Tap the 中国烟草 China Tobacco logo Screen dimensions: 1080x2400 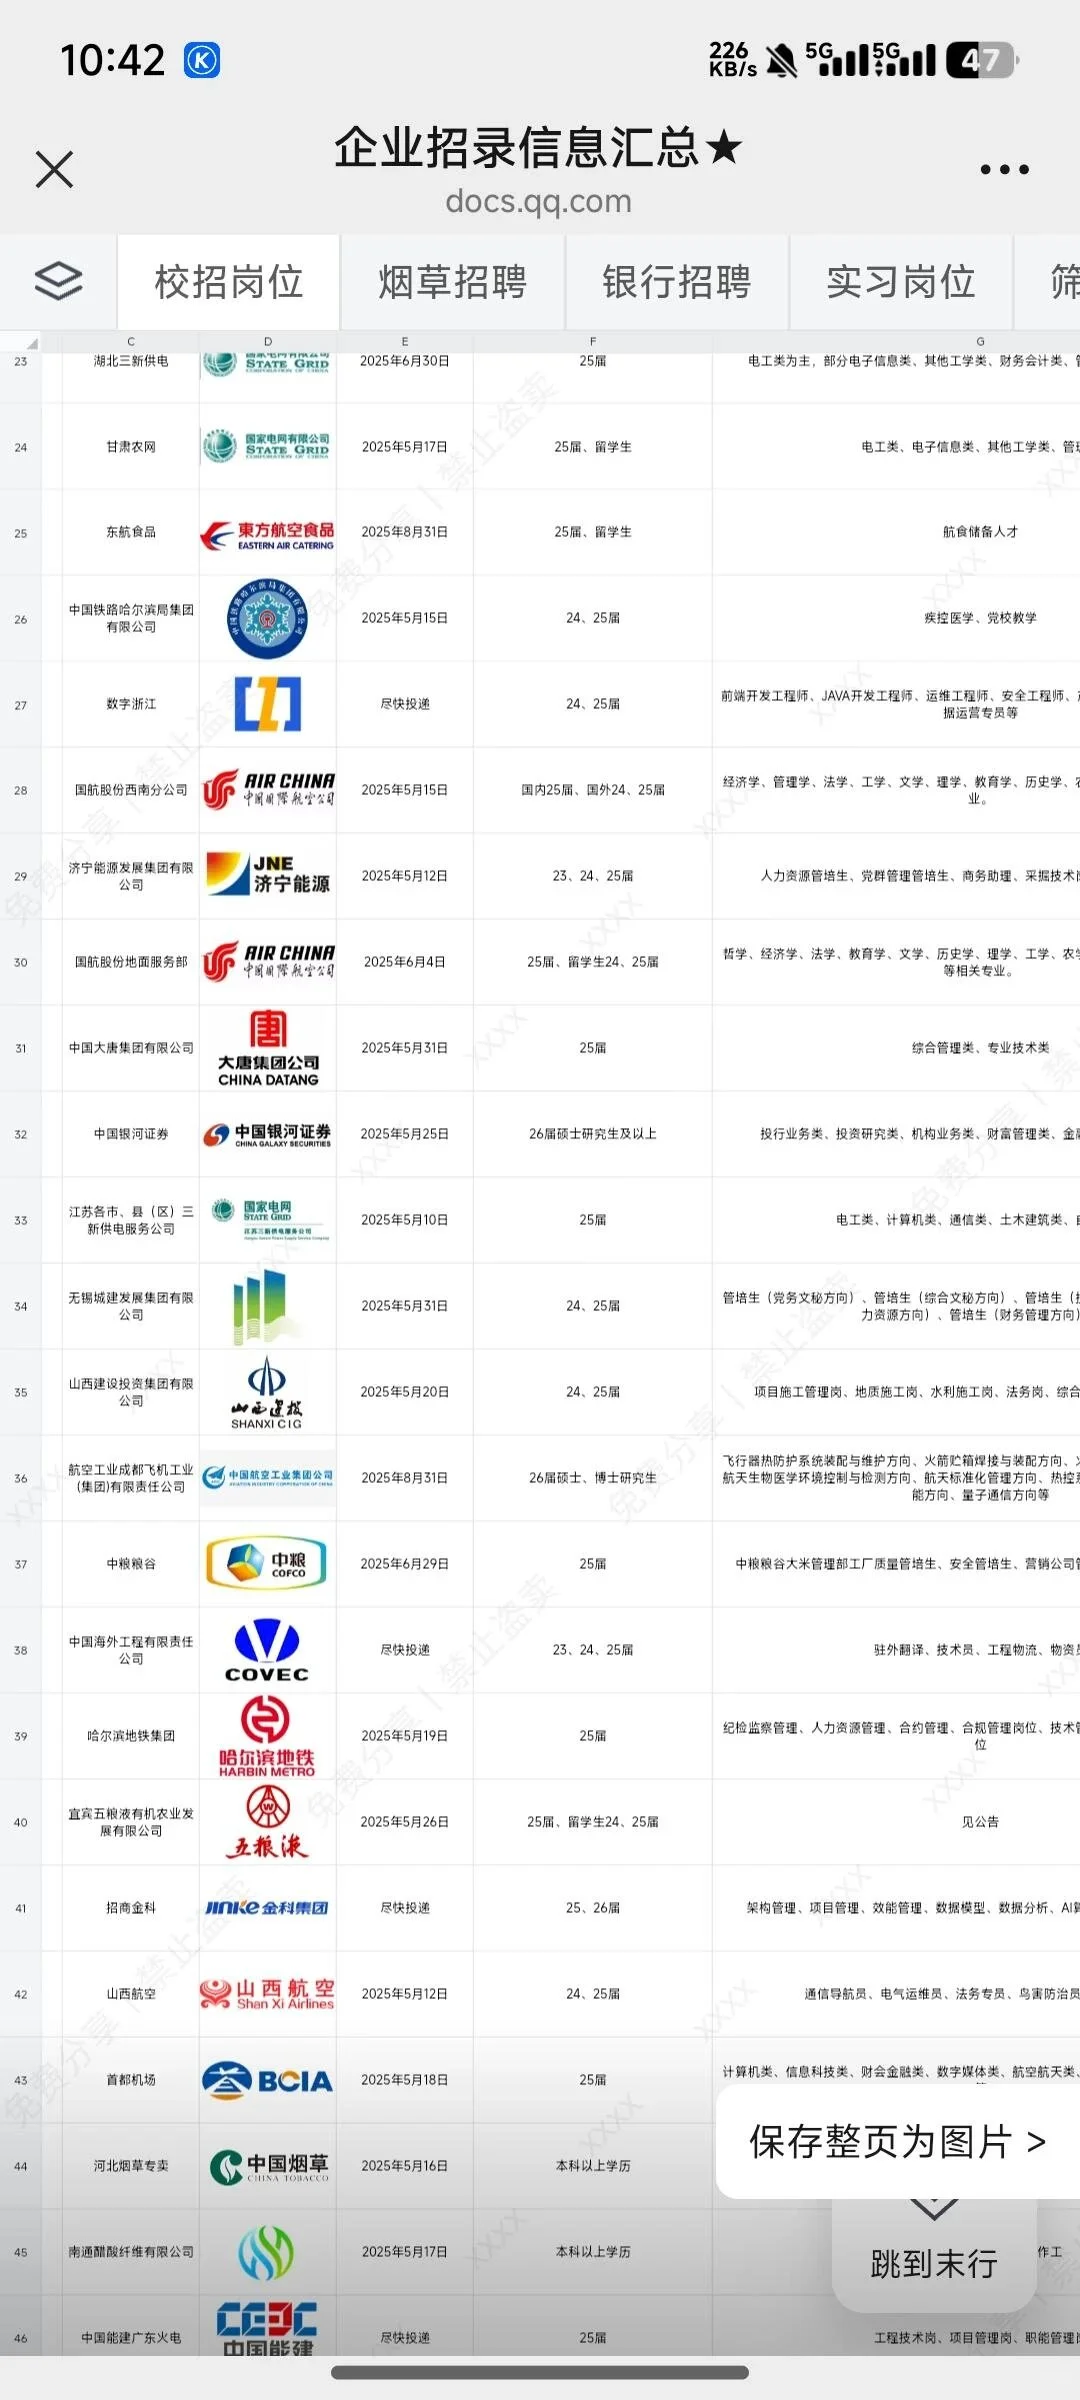pyautogui.click(x=267, y=2166)
